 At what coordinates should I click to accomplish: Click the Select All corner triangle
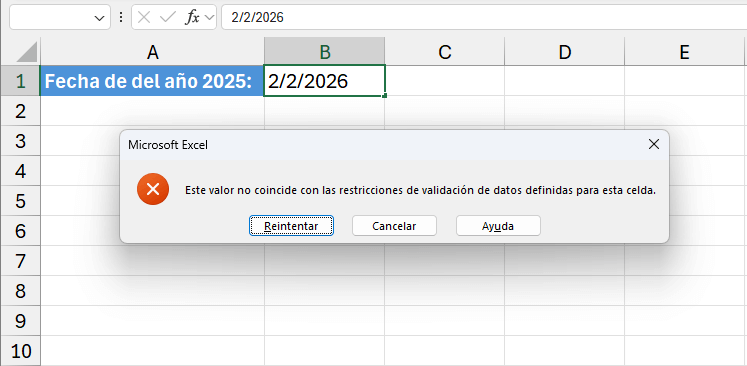[x=27, y=51]
